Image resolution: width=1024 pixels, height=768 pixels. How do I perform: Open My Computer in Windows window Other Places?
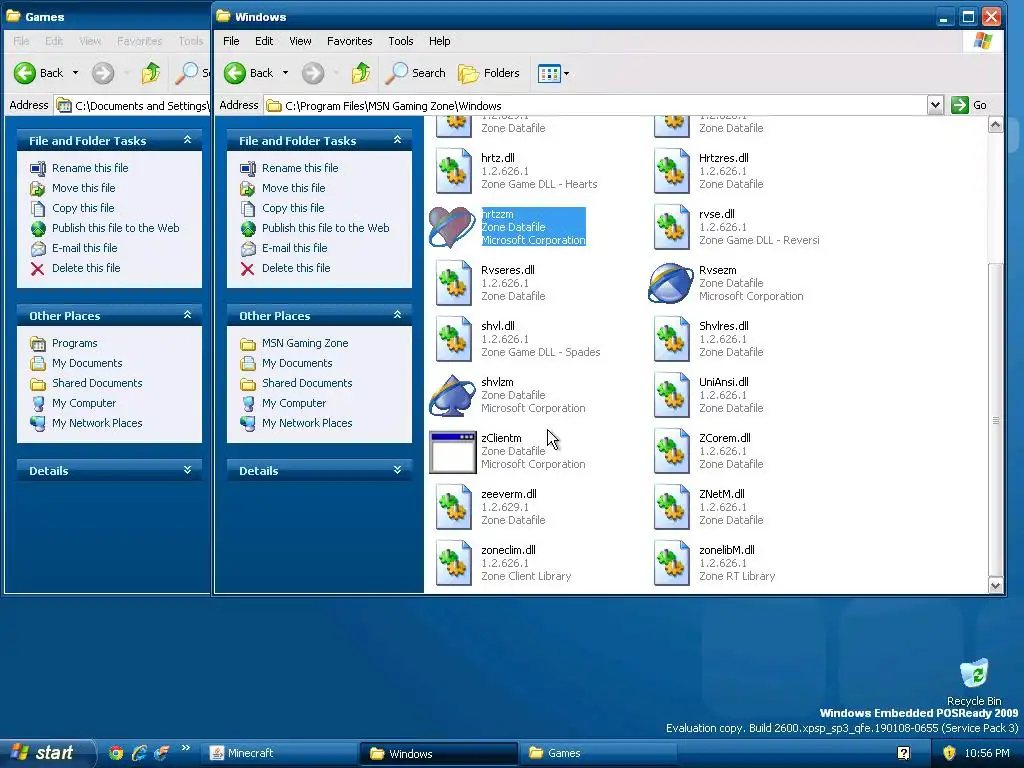[x=294, y=404]
